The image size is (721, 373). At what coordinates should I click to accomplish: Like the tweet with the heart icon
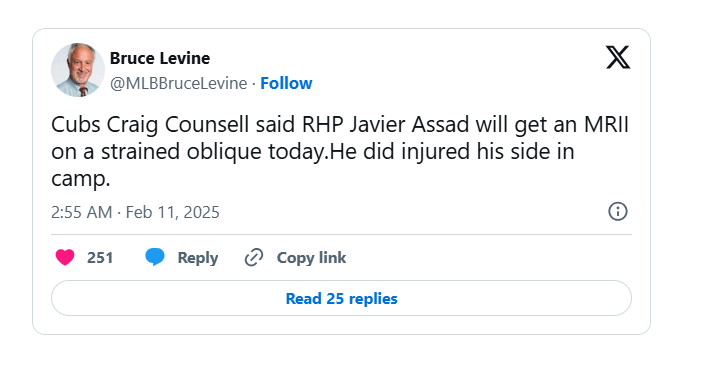point(65,257)
